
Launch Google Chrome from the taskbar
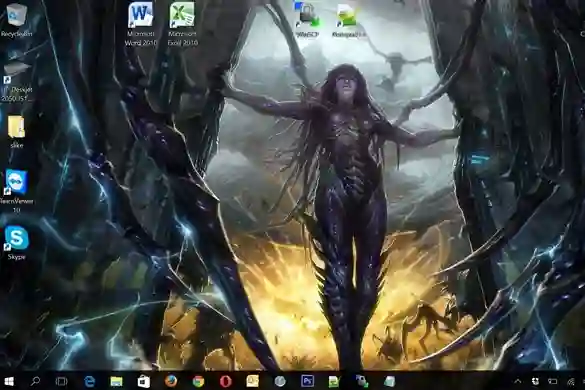coord(198,381)
